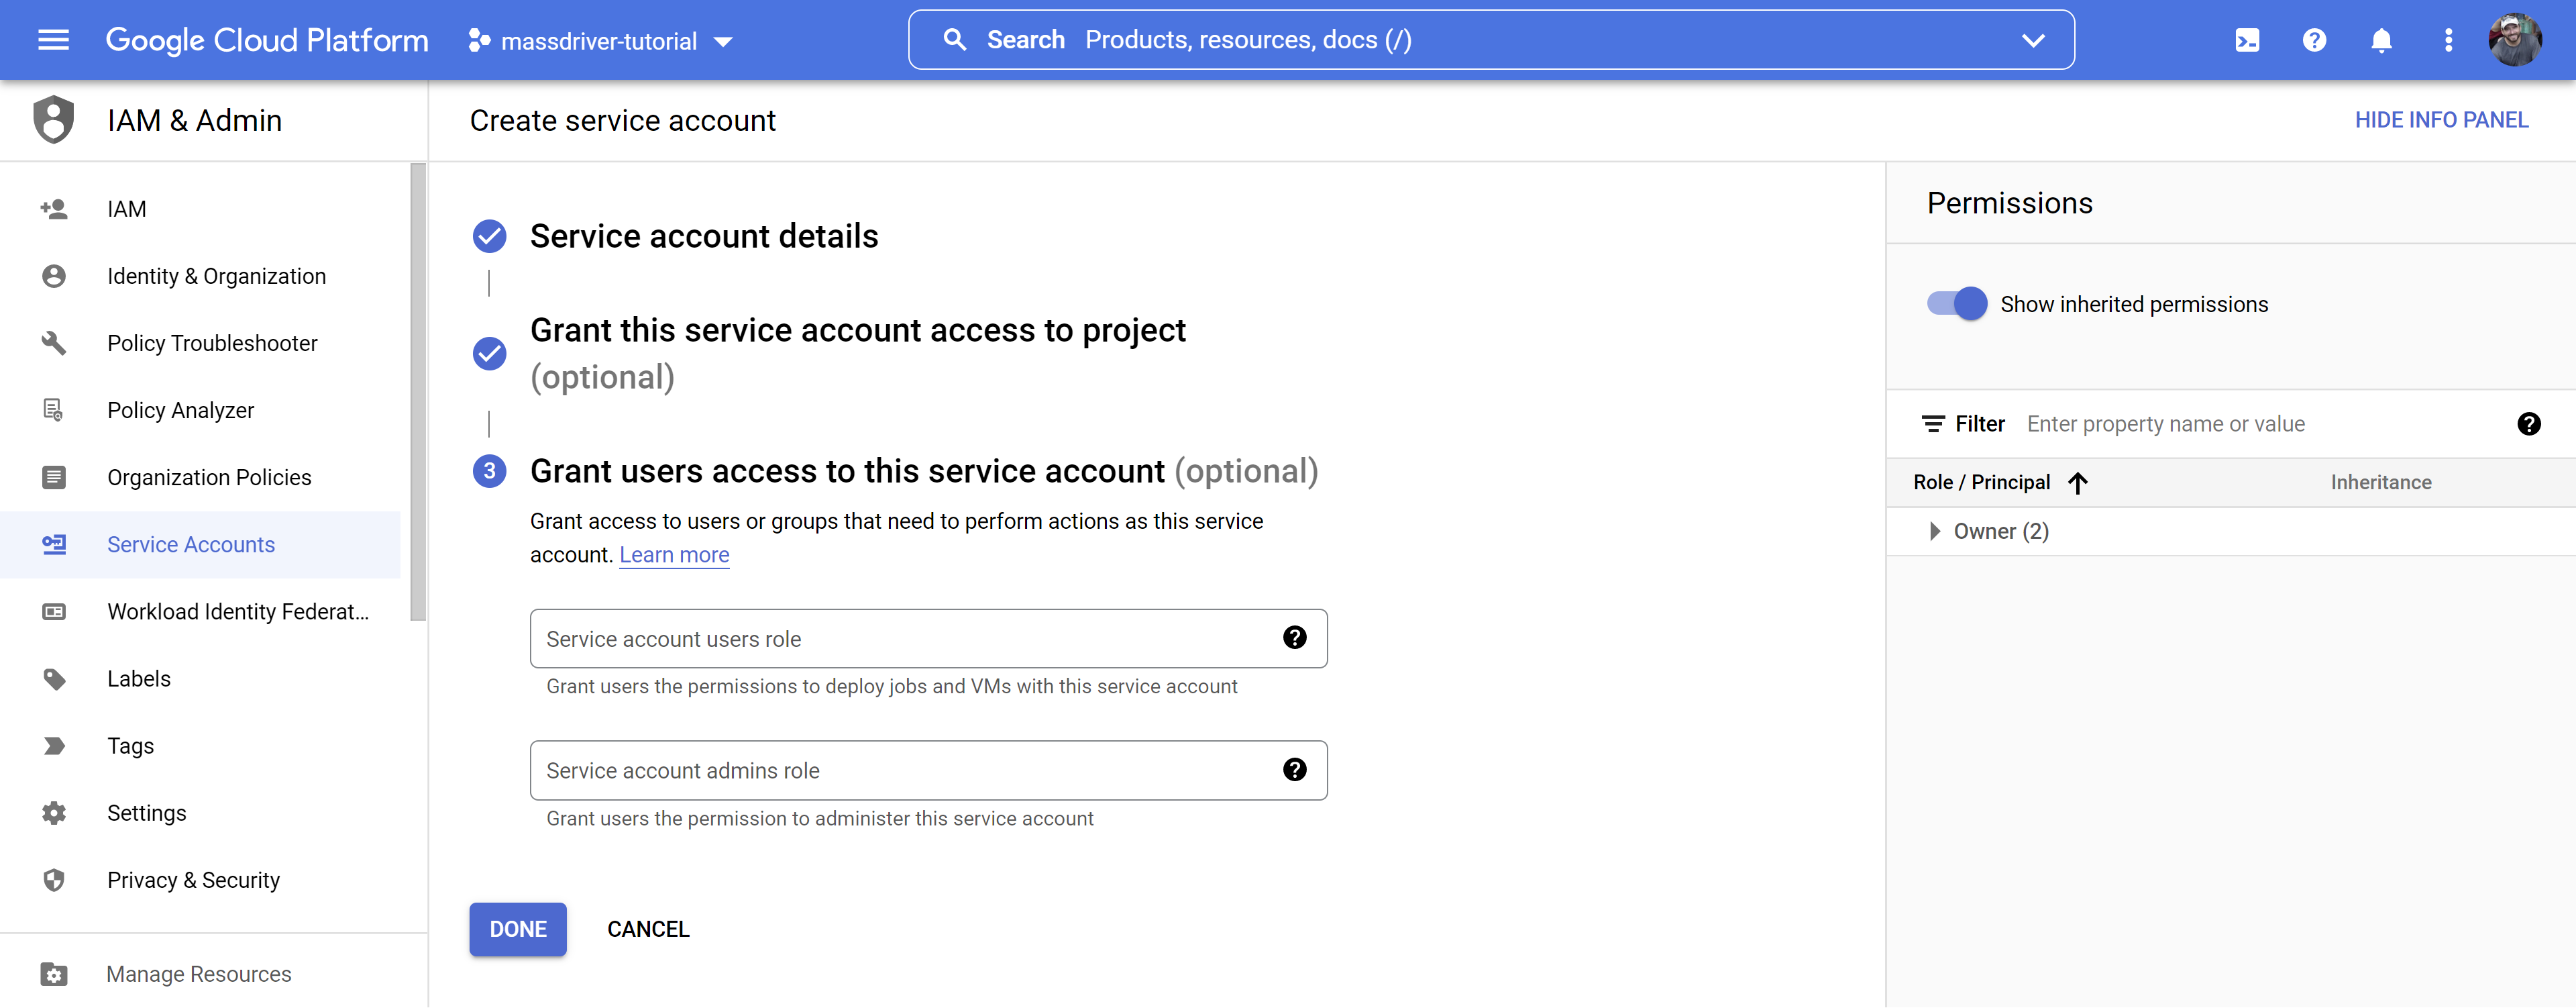
Task: Click the Workload Identity Federation card icon
Action: (x=54, y=611)
